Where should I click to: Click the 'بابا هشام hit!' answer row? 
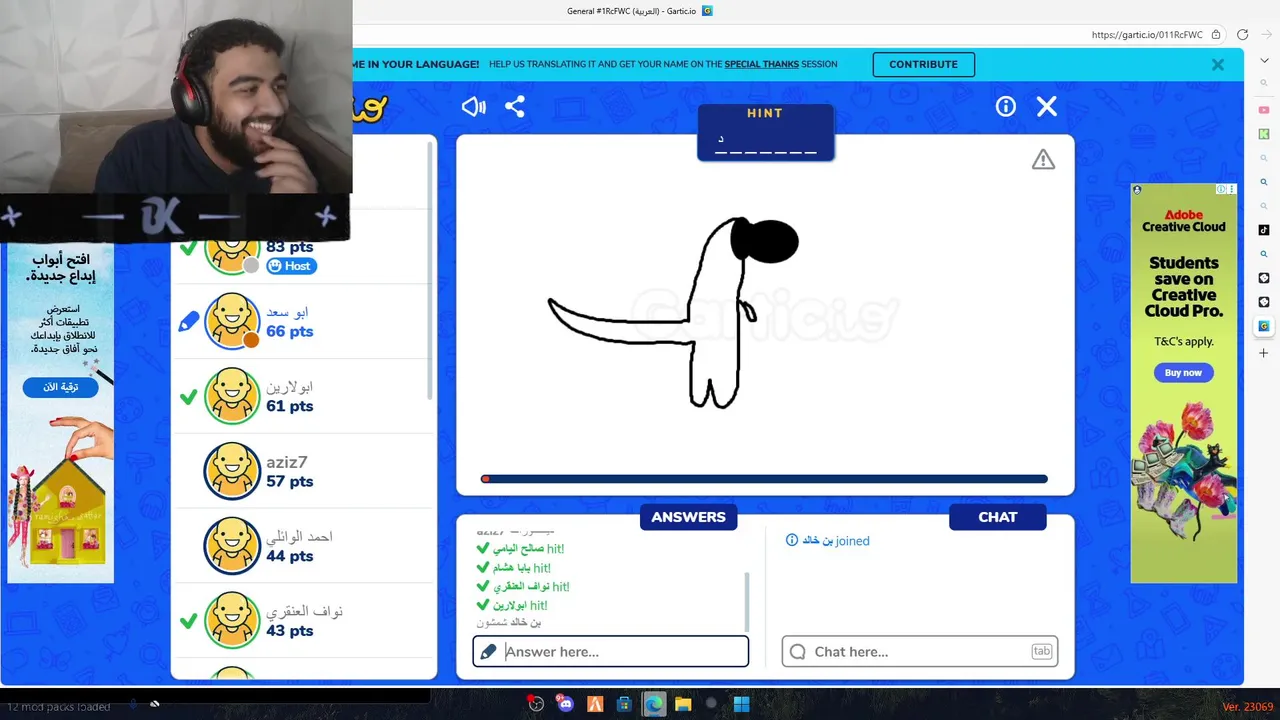[514, 568]
